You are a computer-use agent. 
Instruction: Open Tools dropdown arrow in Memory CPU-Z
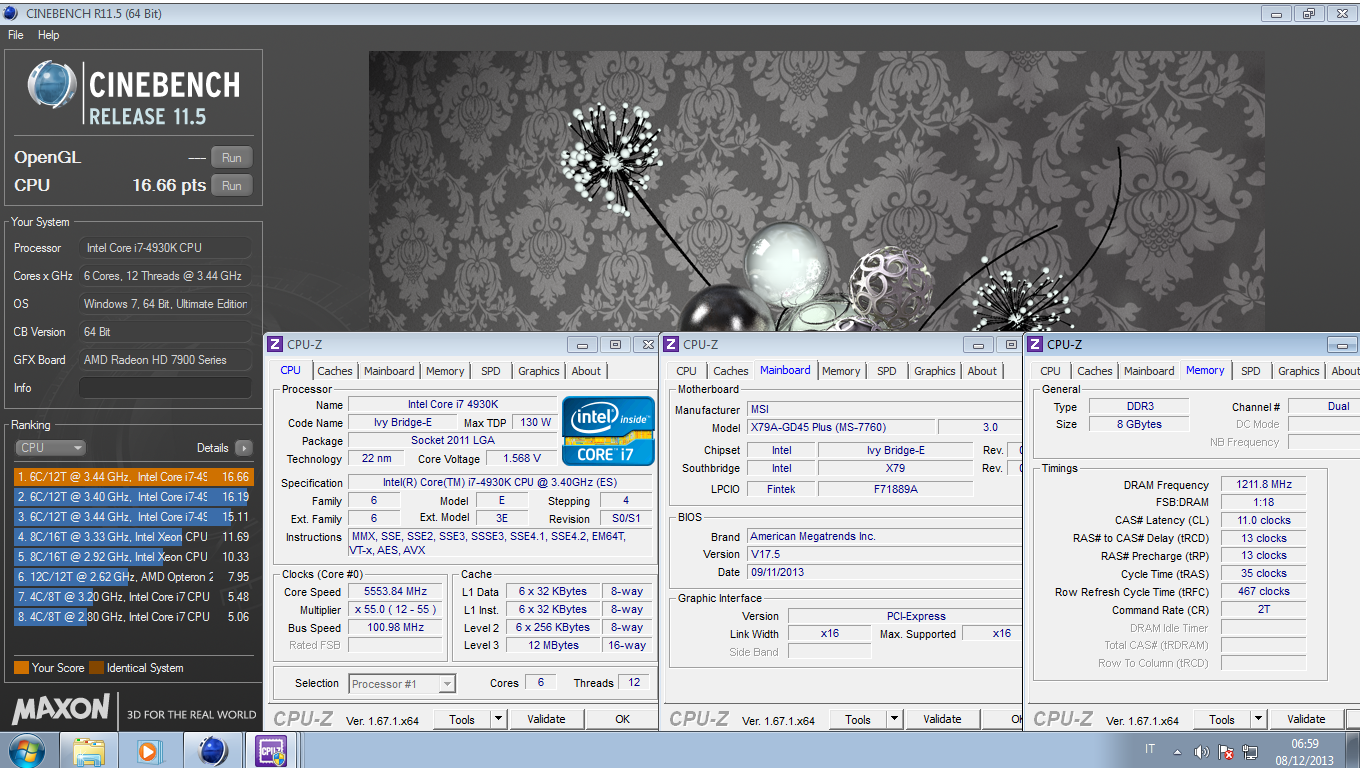coord(1259,719)
